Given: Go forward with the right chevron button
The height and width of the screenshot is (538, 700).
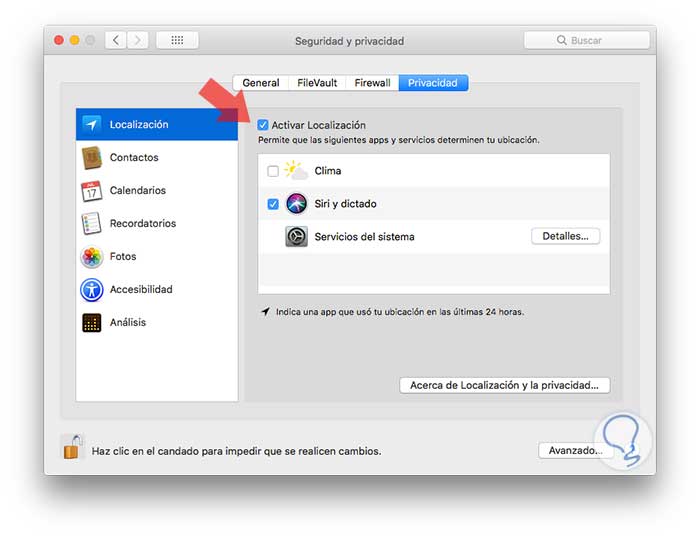Looking at the screenshot, I should (138, 40).
